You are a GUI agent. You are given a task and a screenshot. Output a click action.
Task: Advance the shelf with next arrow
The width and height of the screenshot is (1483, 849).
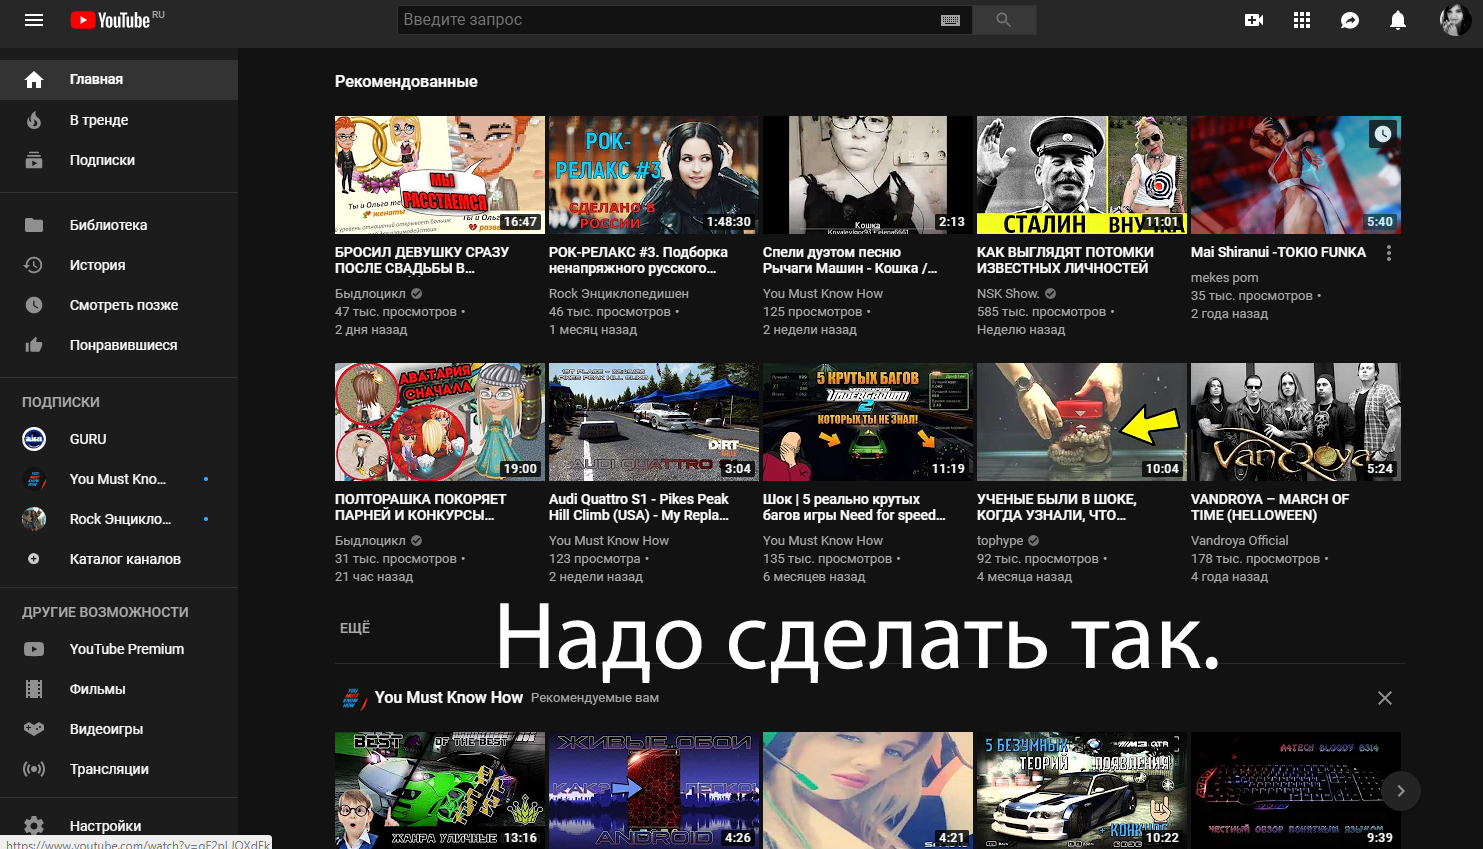[x=1400, y=791]
